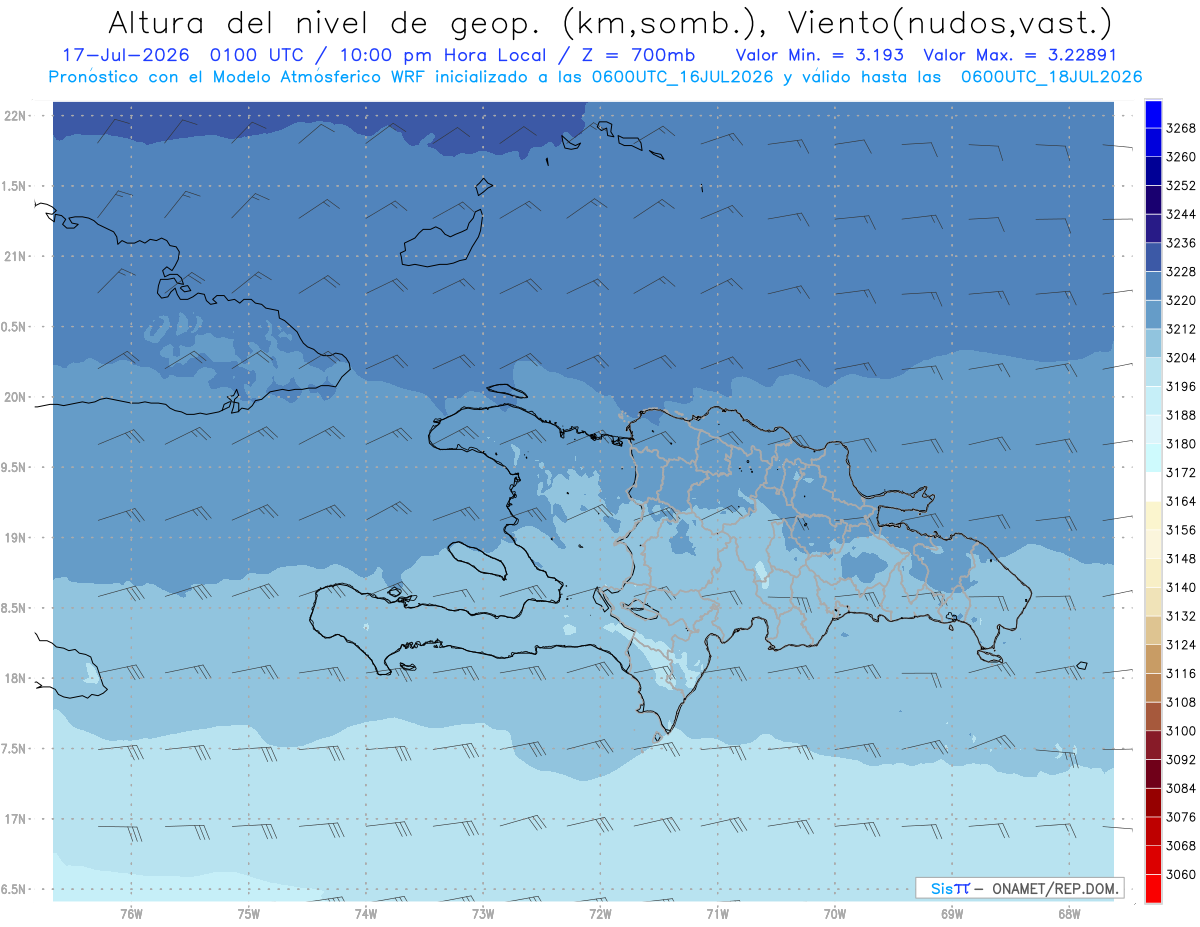Screen dimensions: 1200x927
Task: Click the 6.5N latitude label
Action: click(14, 889)
